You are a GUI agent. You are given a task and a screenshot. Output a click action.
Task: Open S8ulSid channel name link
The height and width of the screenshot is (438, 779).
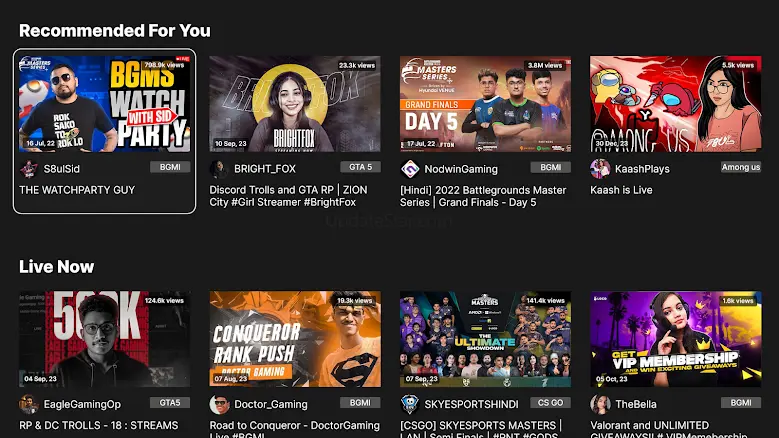62,169
